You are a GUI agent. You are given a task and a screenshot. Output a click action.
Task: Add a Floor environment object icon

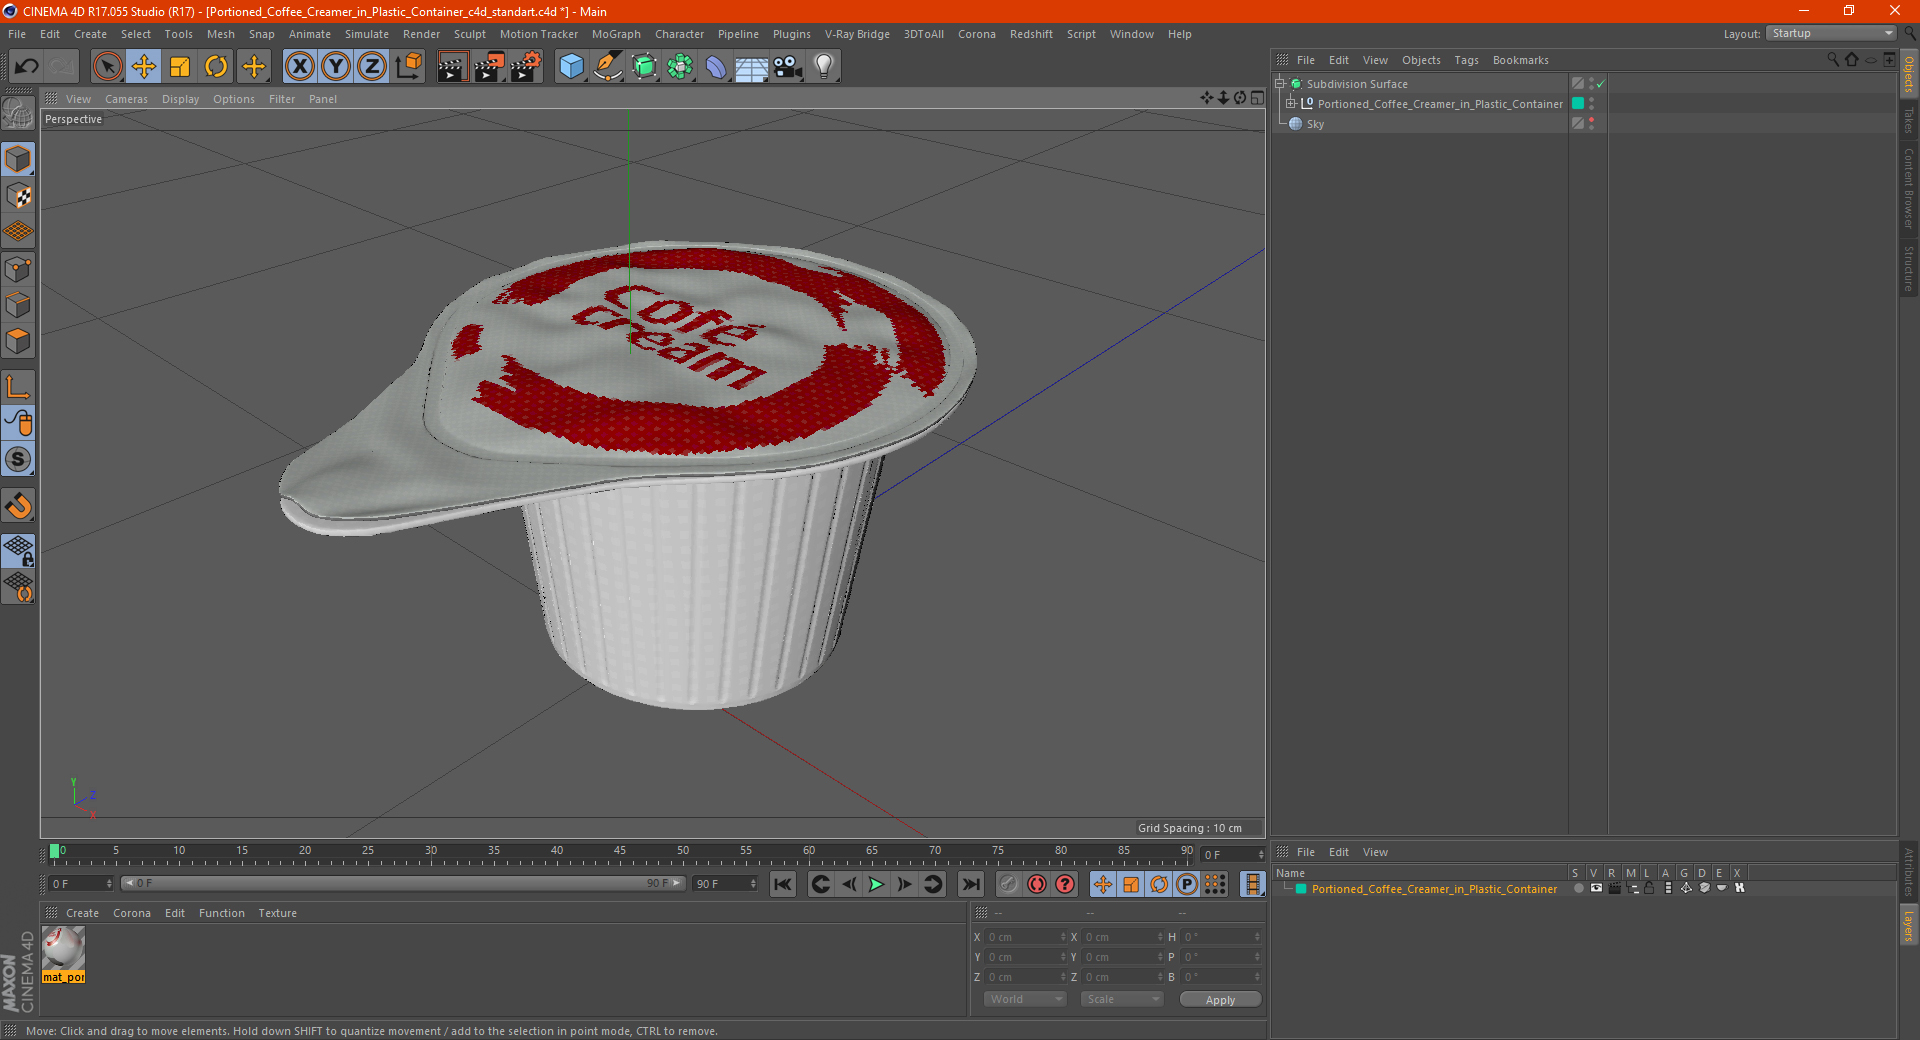click(x=752, y=67)
